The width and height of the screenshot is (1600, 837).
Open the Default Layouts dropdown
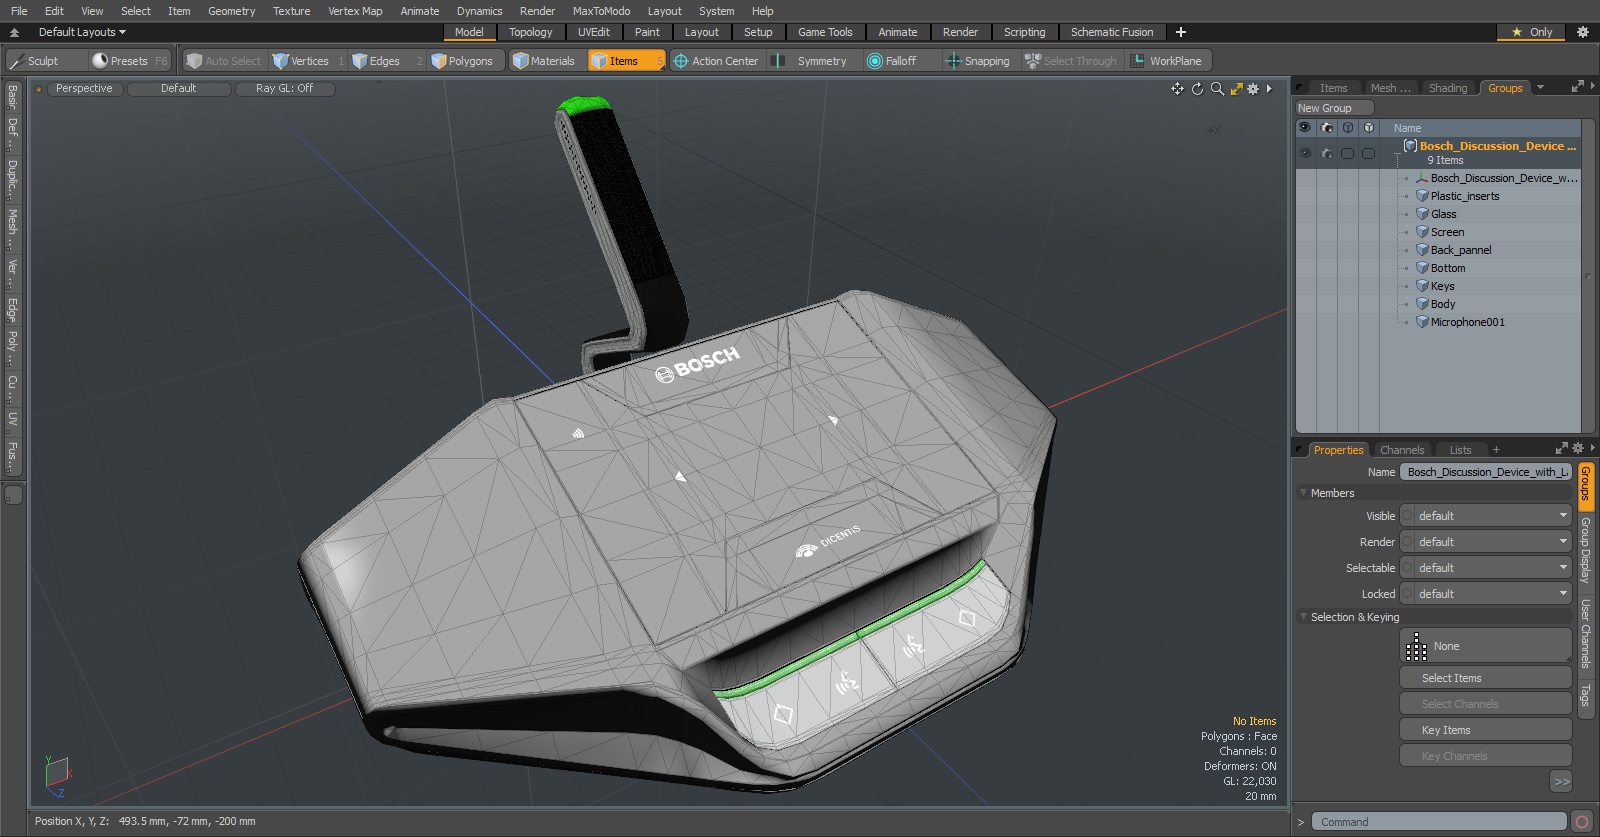click(82, 32)
